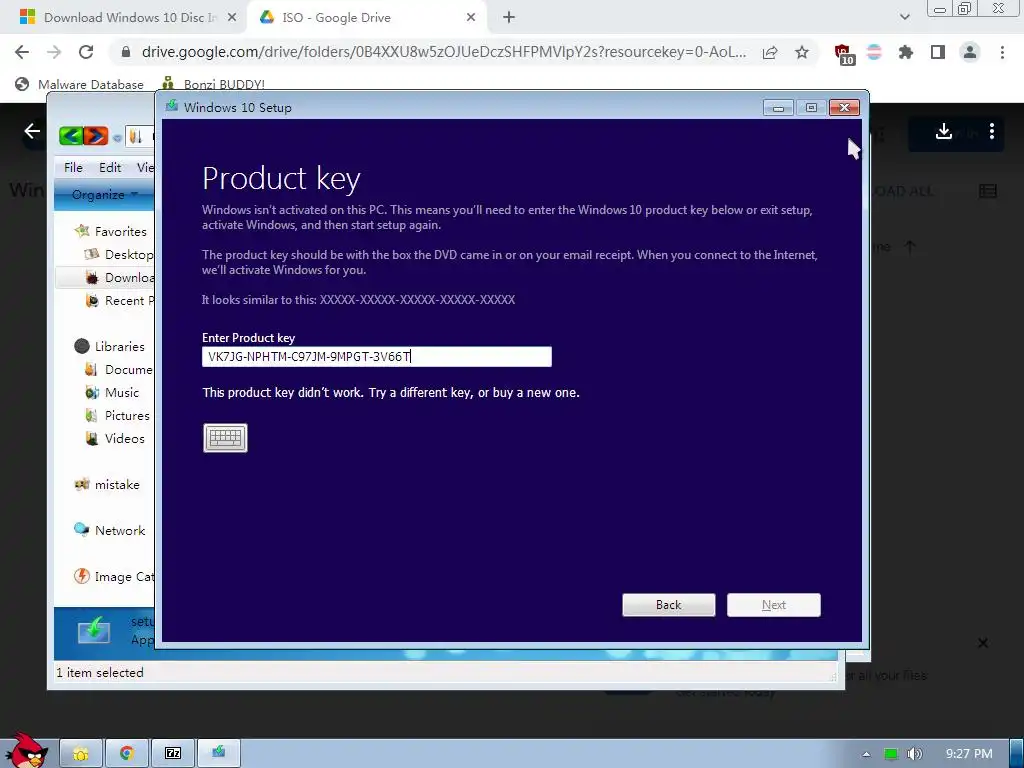
Task: Open Recent Places in Explorer sidebar
Action: (x=120, y=300)
